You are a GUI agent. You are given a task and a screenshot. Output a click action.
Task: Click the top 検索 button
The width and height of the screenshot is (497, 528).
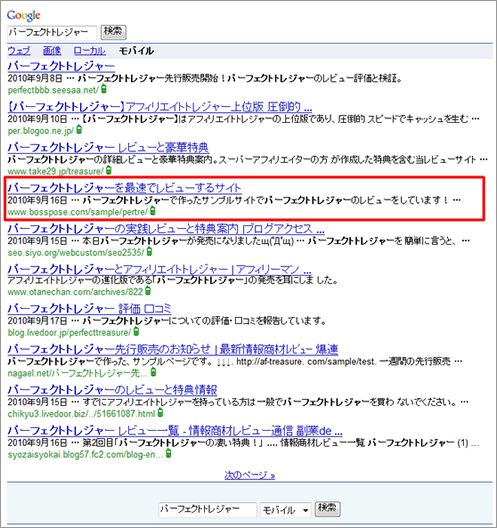click(113, 32)
